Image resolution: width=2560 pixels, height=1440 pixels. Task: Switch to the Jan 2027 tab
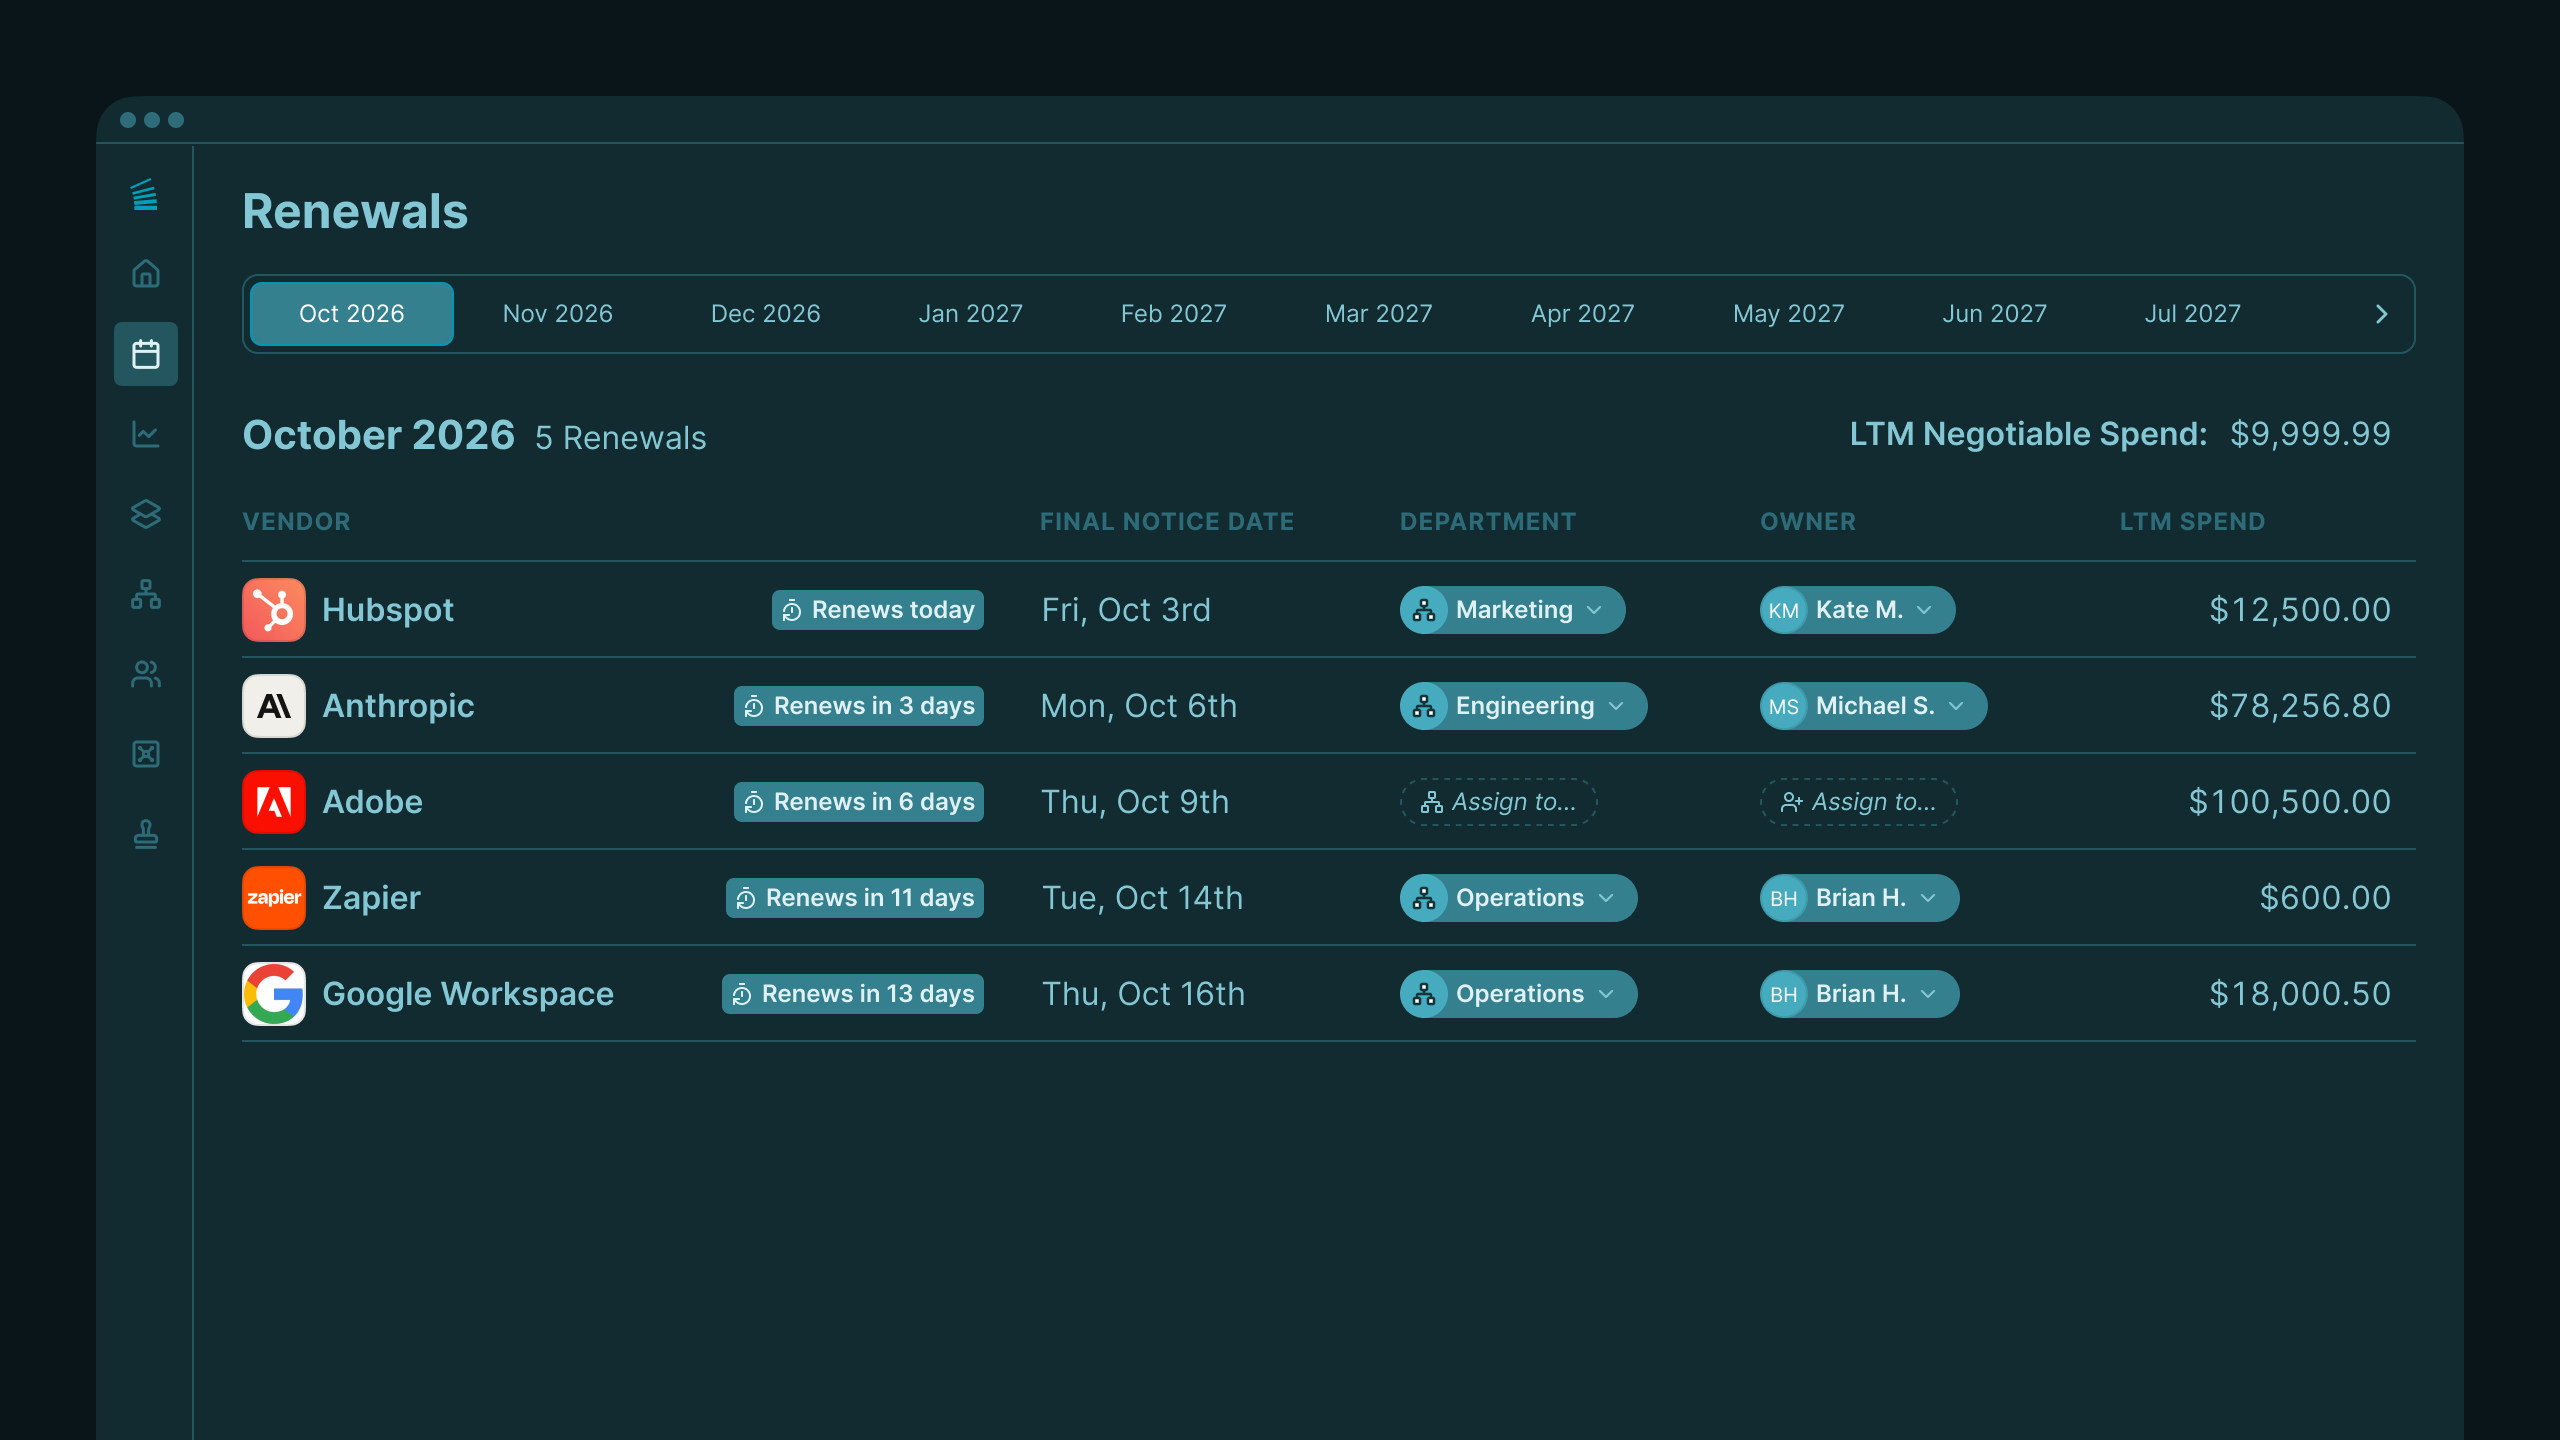pyautogui.click(x=971, y=314)
